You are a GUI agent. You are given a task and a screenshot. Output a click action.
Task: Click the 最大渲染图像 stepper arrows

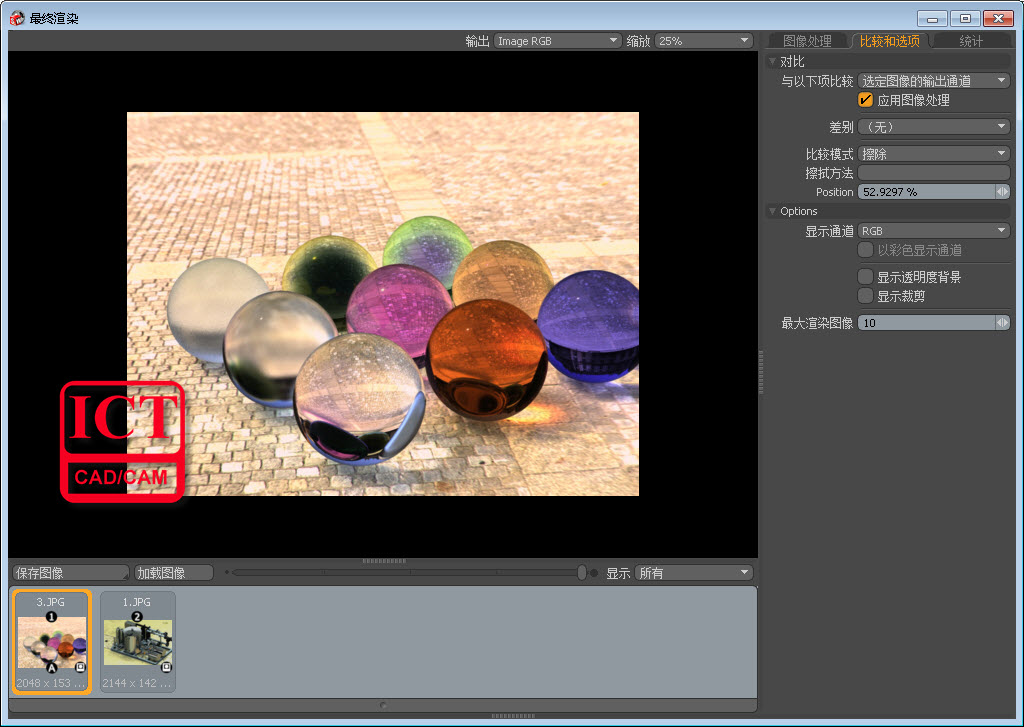[1002, 323]
